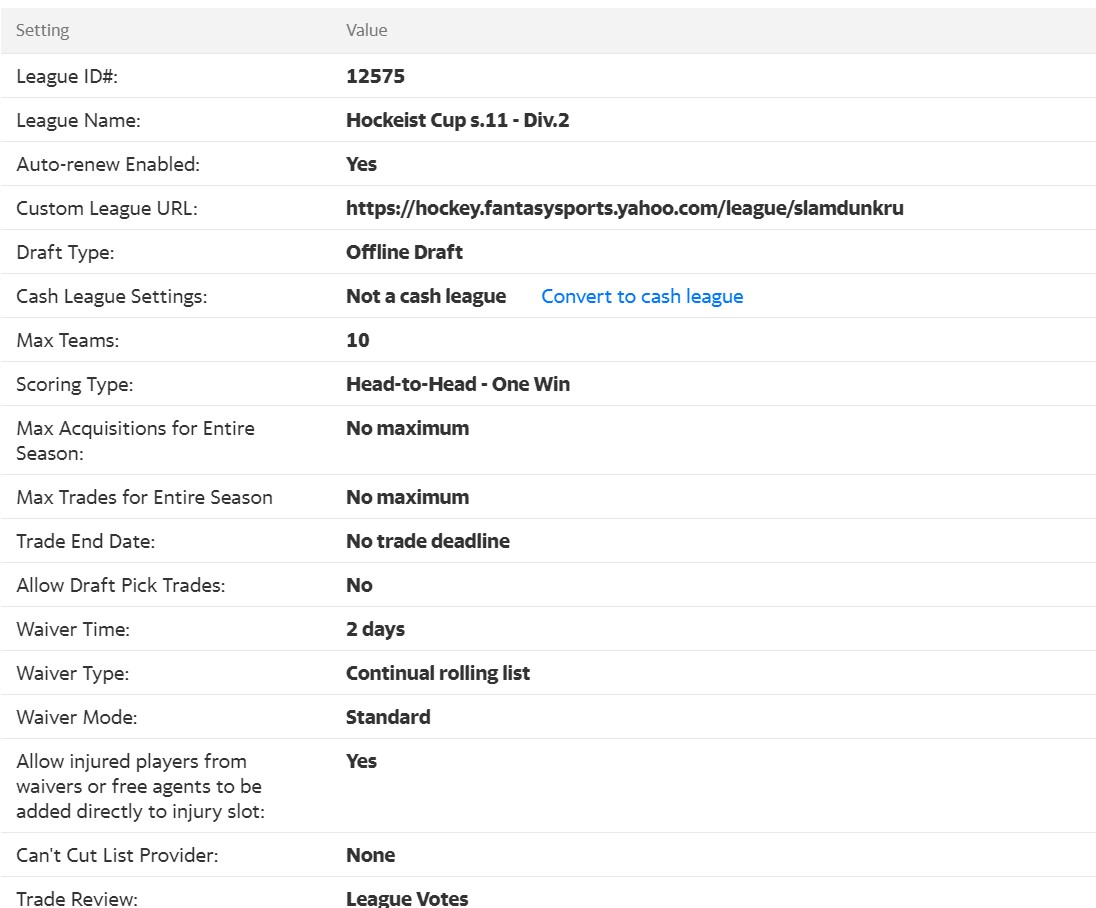Click the No trade deadline value
Viewport: 1096px width, 908px height.
(427, 541)
